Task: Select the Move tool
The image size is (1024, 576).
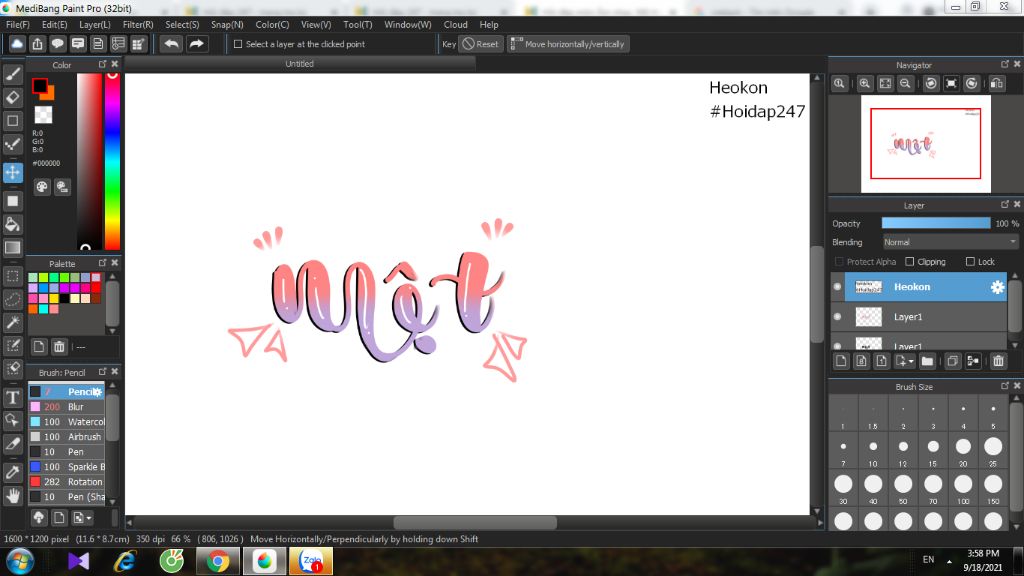Action: pos(12,172)
